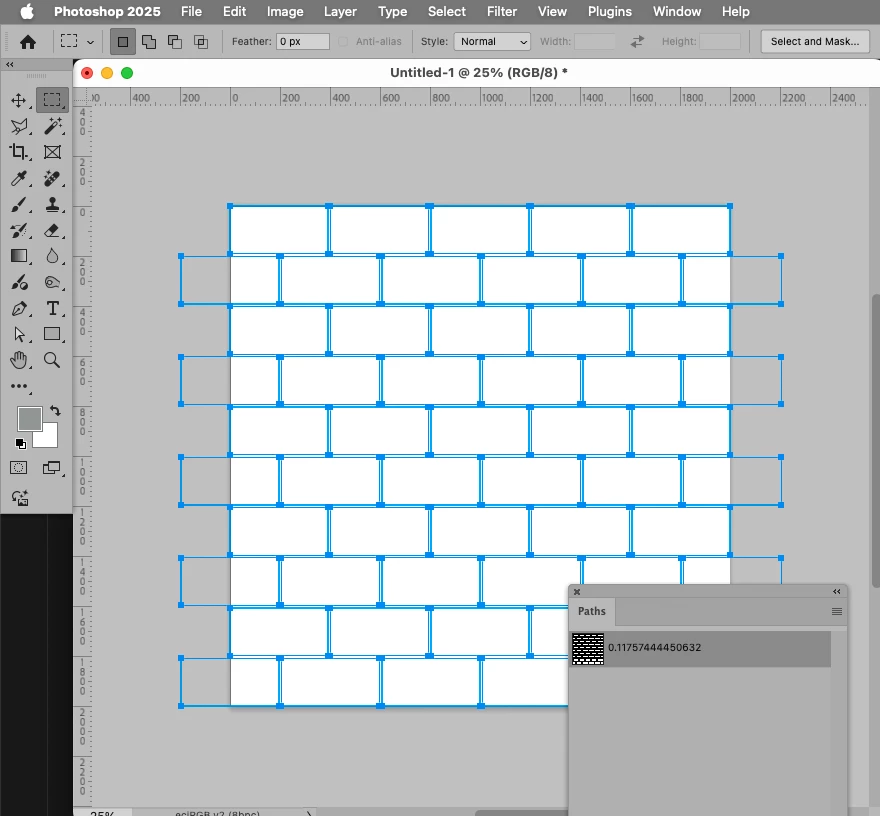Open the Edit Toolbar three-dots menu
Image resolution: width=880 pixels, height=816 pixels.
coord(19,386)
